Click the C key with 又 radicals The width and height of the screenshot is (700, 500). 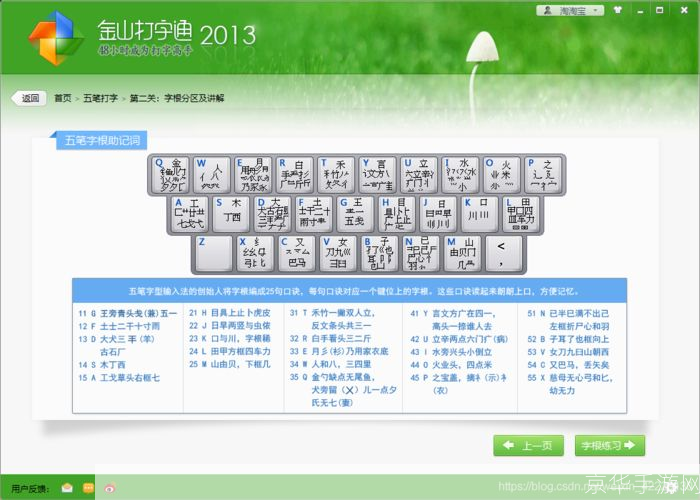[297, 253]
